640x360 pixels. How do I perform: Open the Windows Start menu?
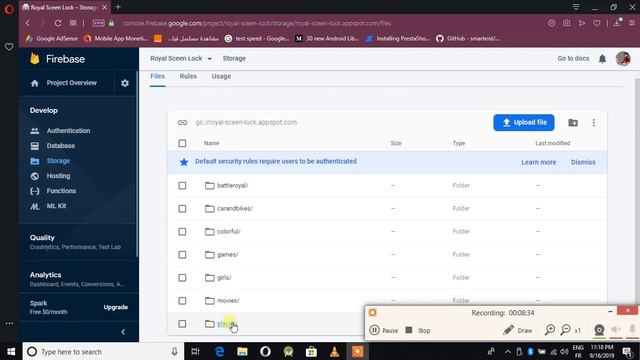coord(11,351)
